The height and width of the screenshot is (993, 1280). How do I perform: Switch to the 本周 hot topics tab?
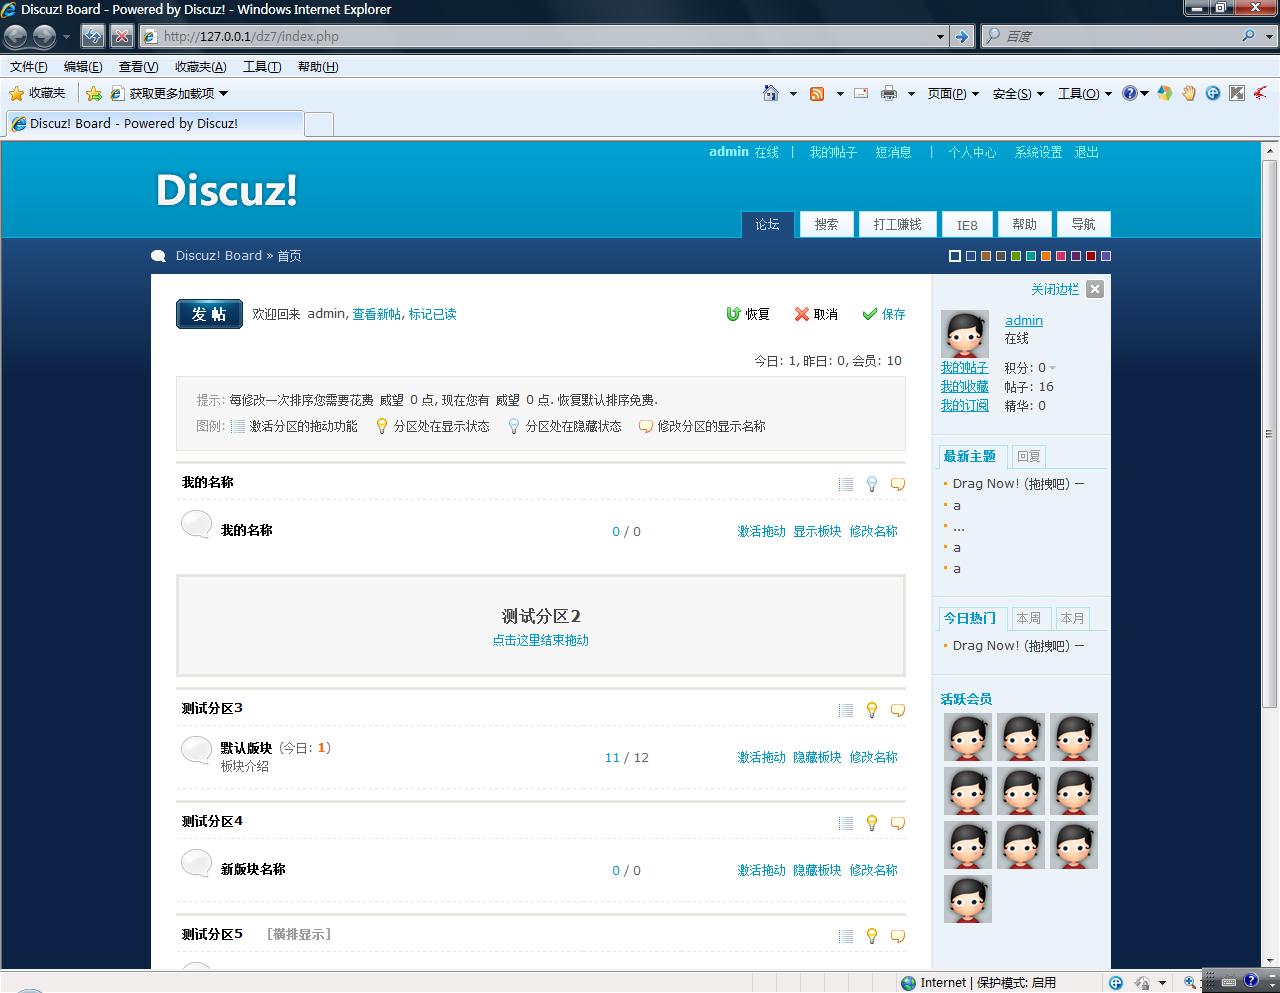[x=1029, y=618]
